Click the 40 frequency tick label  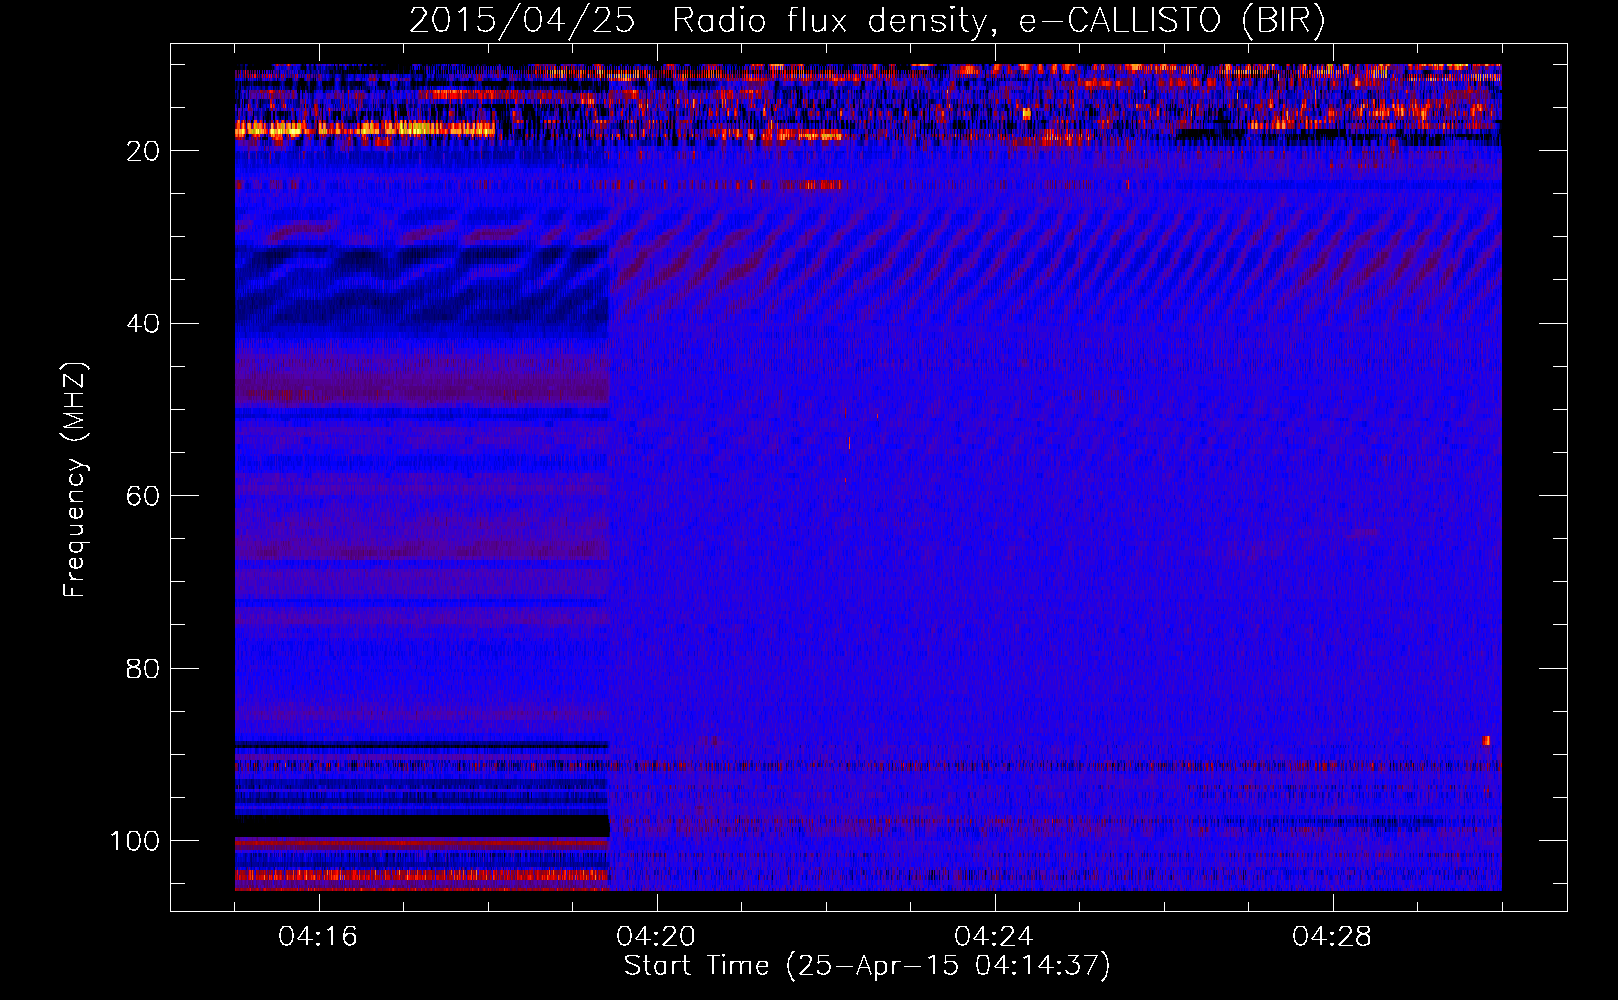143,324
